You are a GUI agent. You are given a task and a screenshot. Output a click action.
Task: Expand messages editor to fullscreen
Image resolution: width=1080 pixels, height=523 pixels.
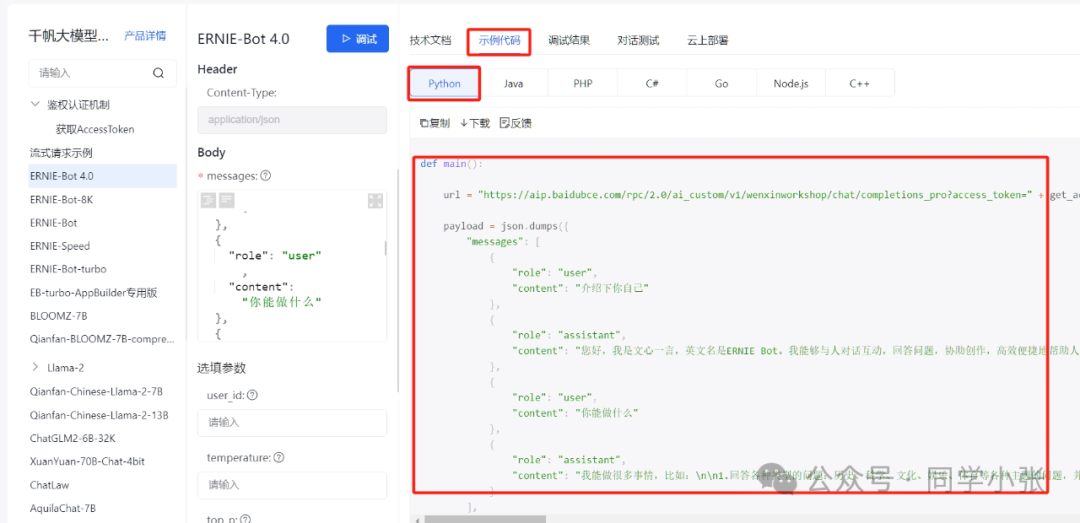click(375, 201)
